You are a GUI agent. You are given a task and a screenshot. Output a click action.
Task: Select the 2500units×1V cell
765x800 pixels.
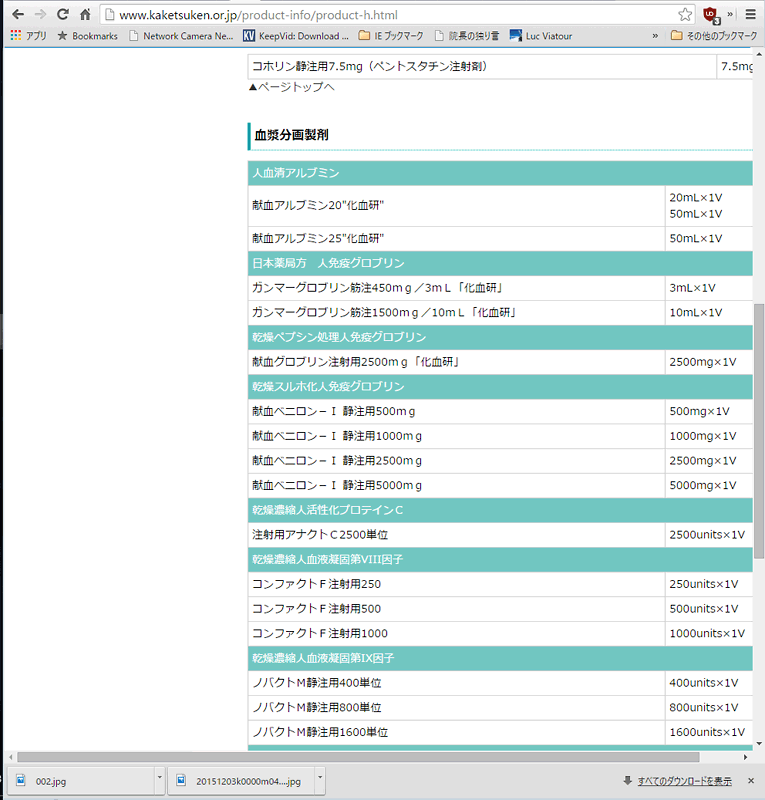(709, 535)
